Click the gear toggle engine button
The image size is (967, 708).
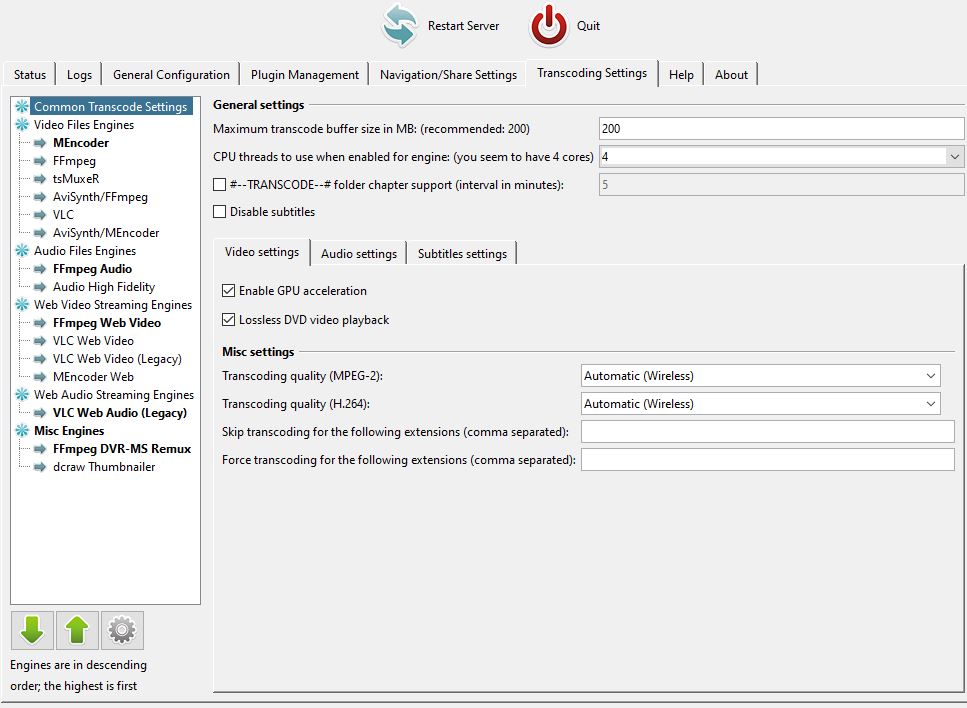[122, 630]
